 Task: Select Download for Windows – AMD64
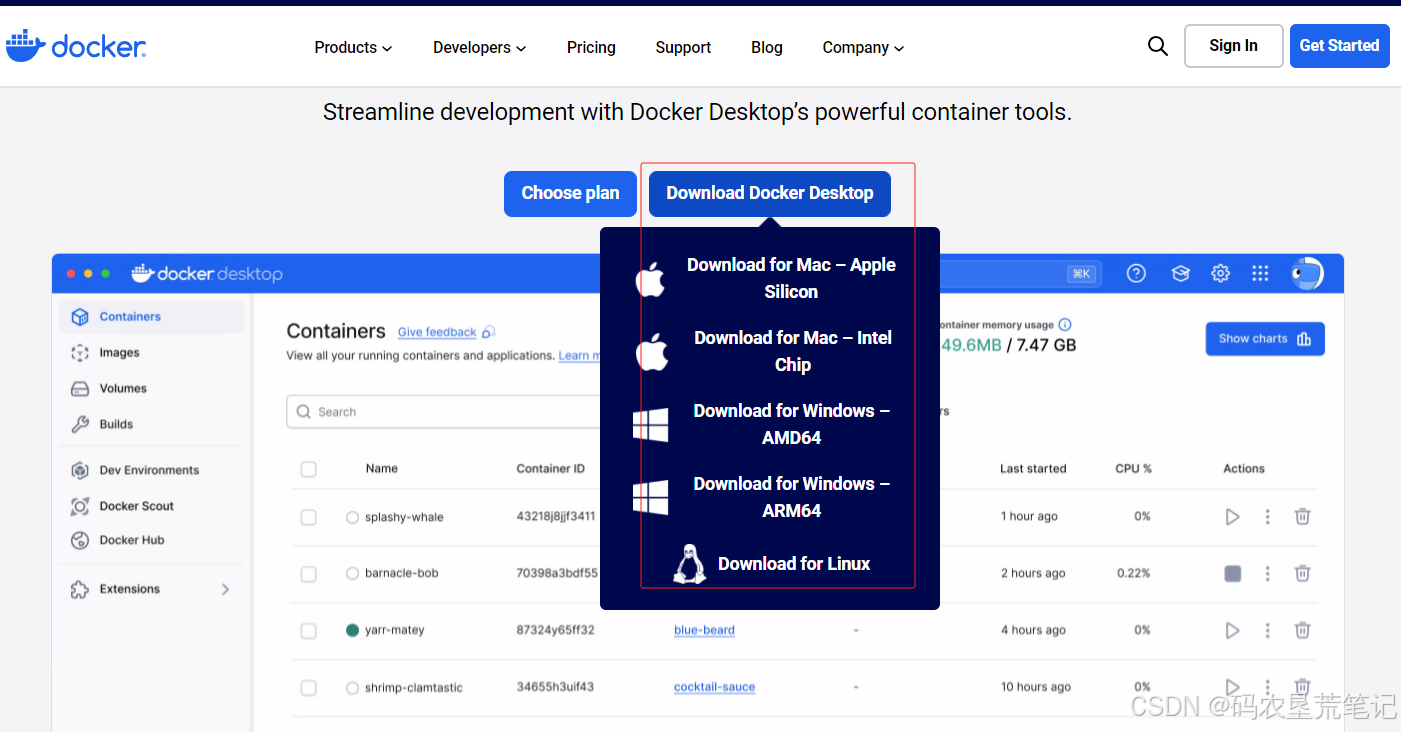click(x=791, y=424)
